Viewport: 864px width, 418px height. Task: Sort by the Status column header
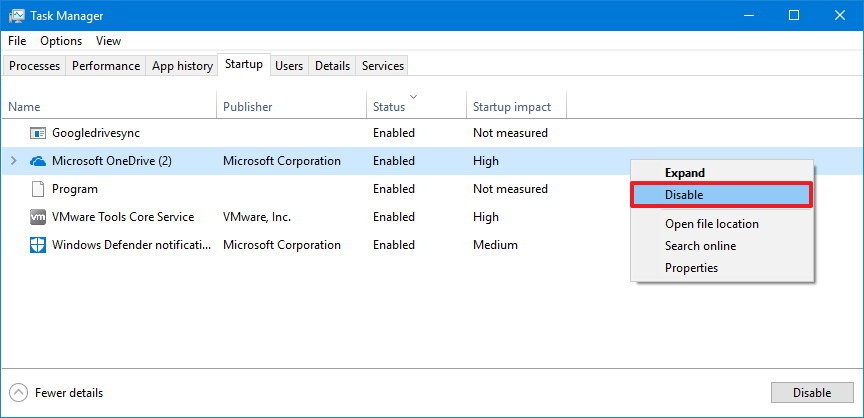(x=416, y=105)
